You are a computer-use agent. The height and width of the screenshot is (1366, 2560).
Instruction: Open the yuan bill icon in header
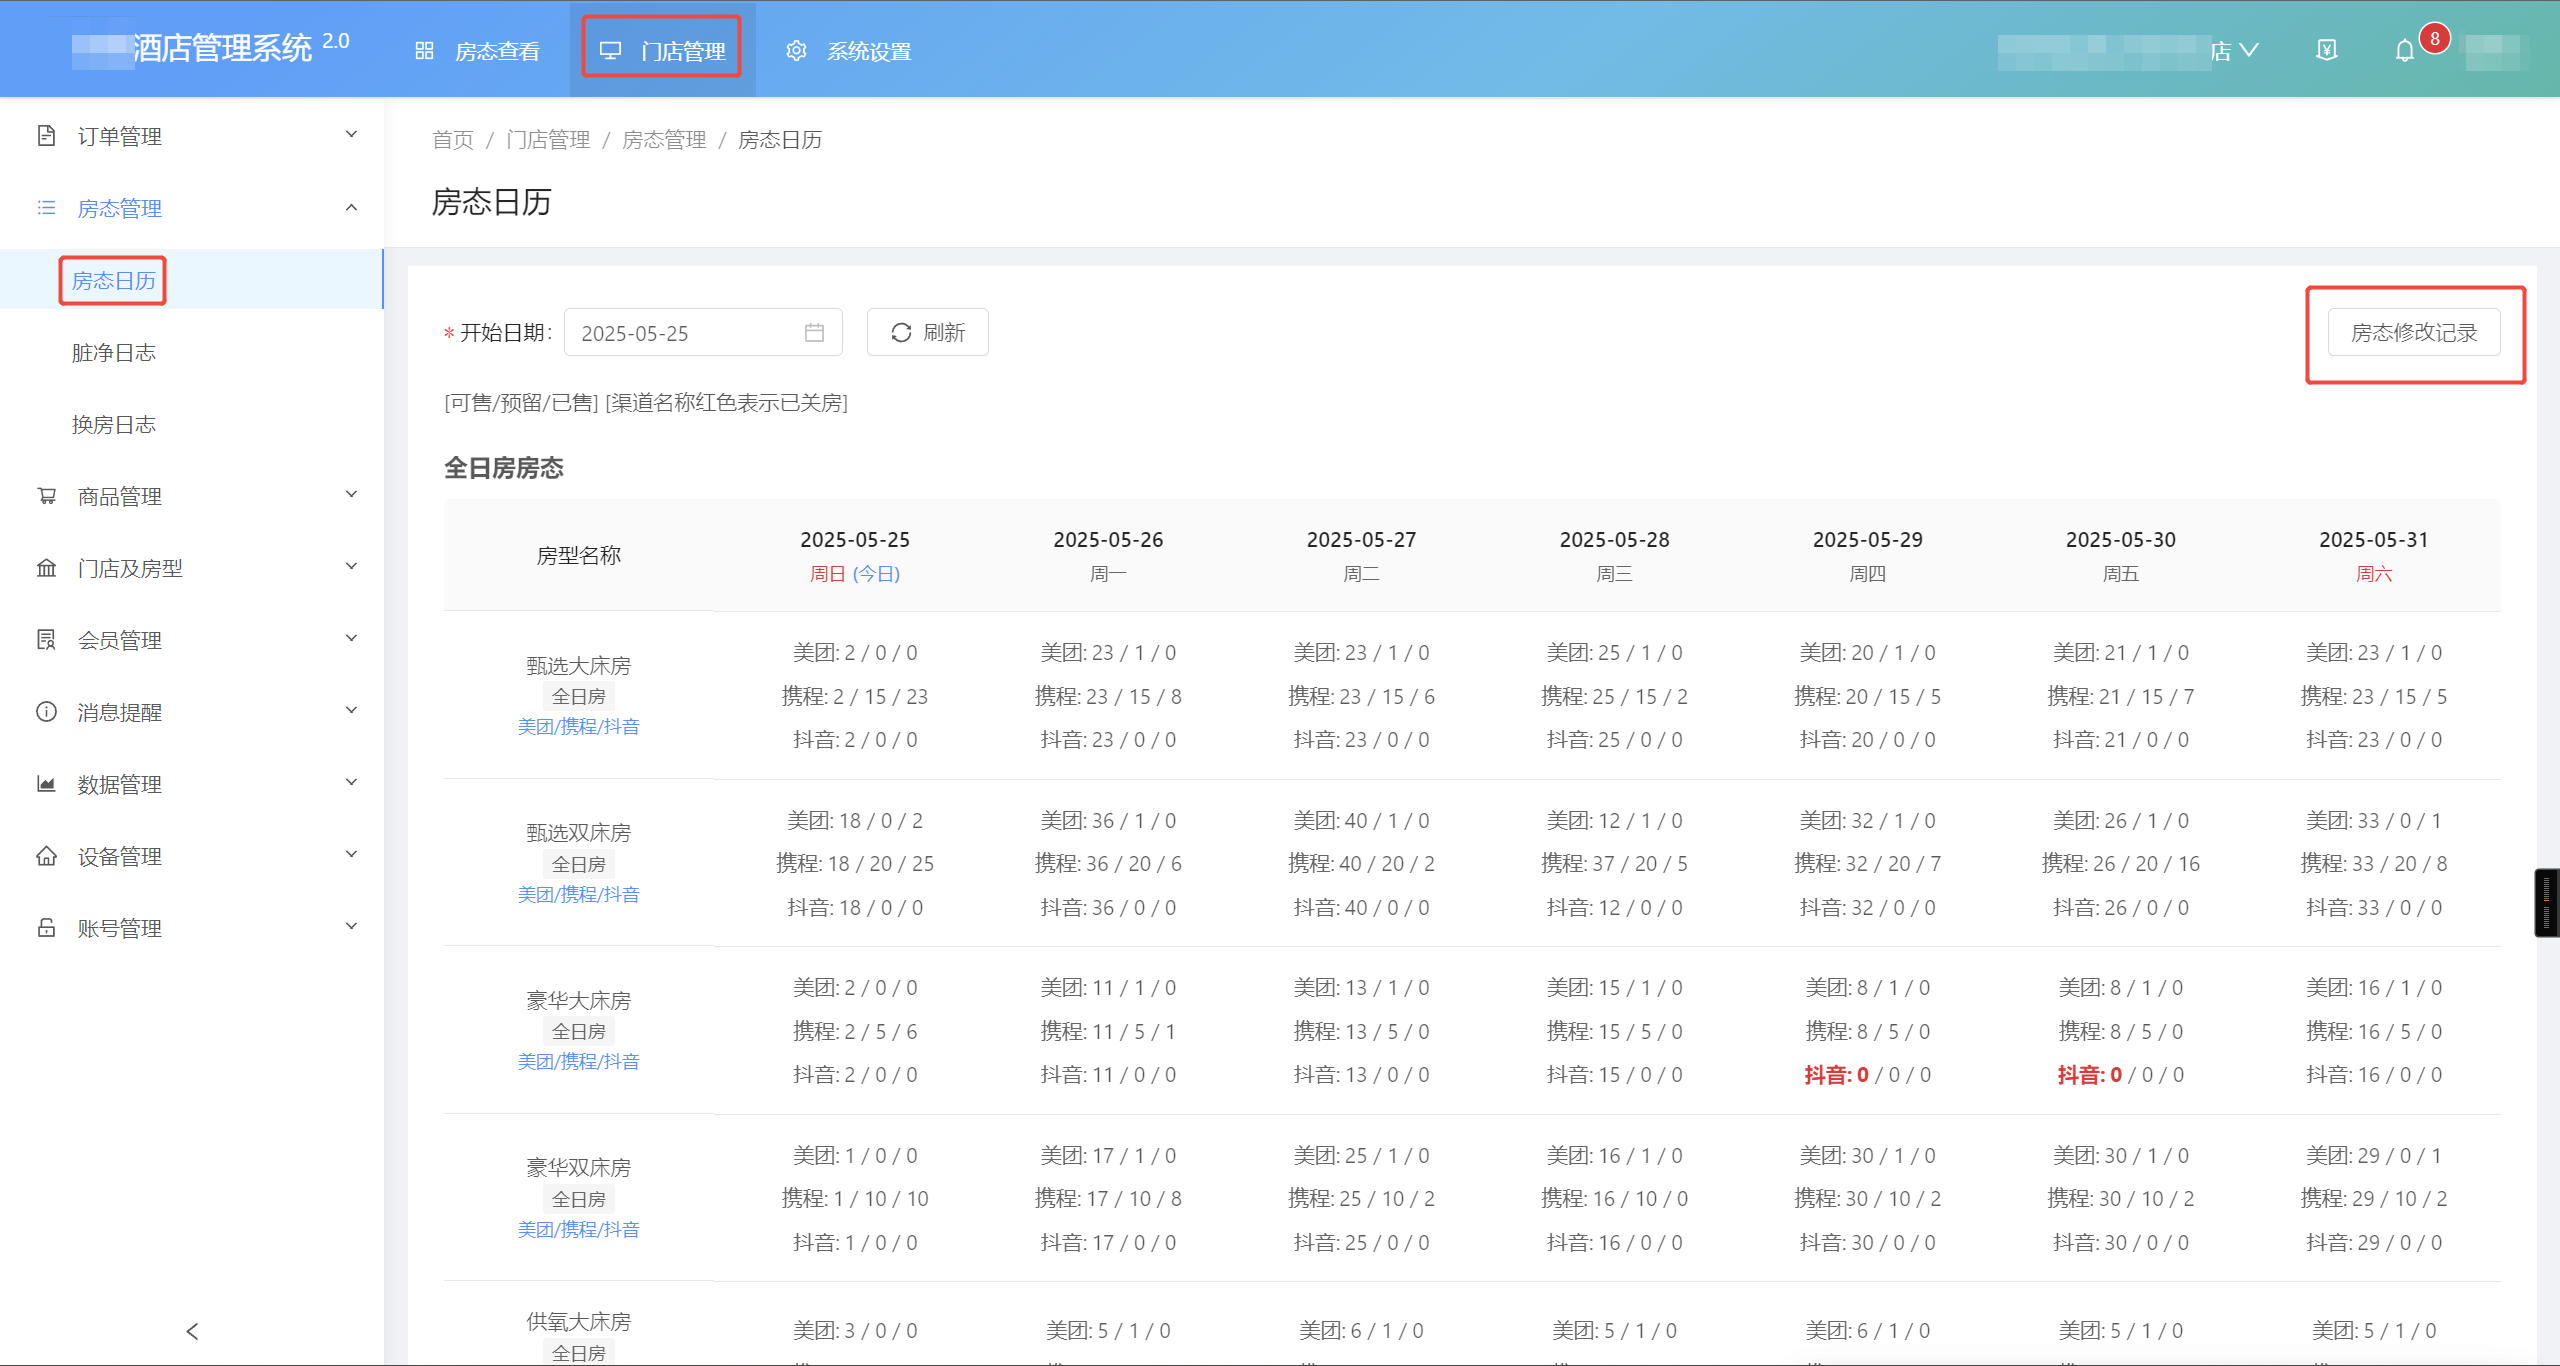2327,50
